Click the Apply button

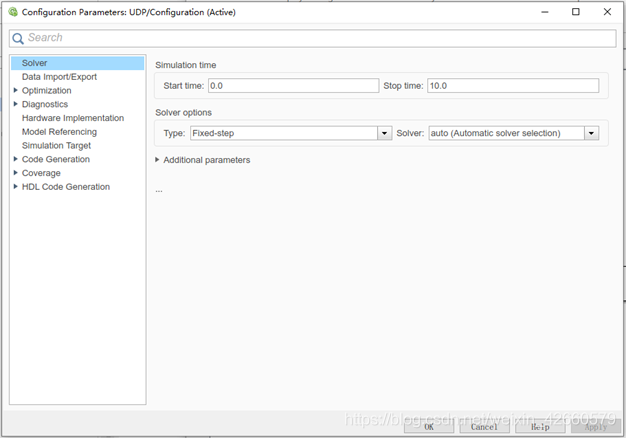coord(596,427)
